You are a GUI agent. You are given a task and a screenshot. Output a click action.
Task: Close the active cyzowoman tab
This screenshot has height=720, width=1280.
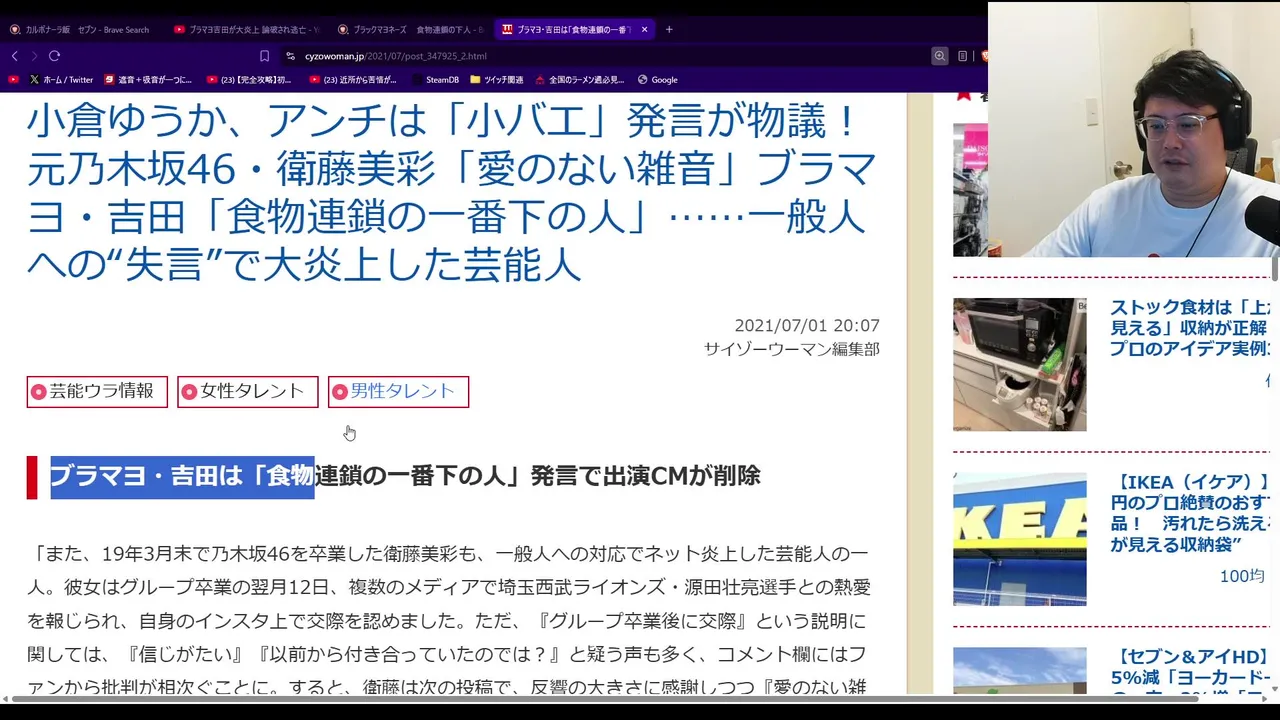pos(644,29)
